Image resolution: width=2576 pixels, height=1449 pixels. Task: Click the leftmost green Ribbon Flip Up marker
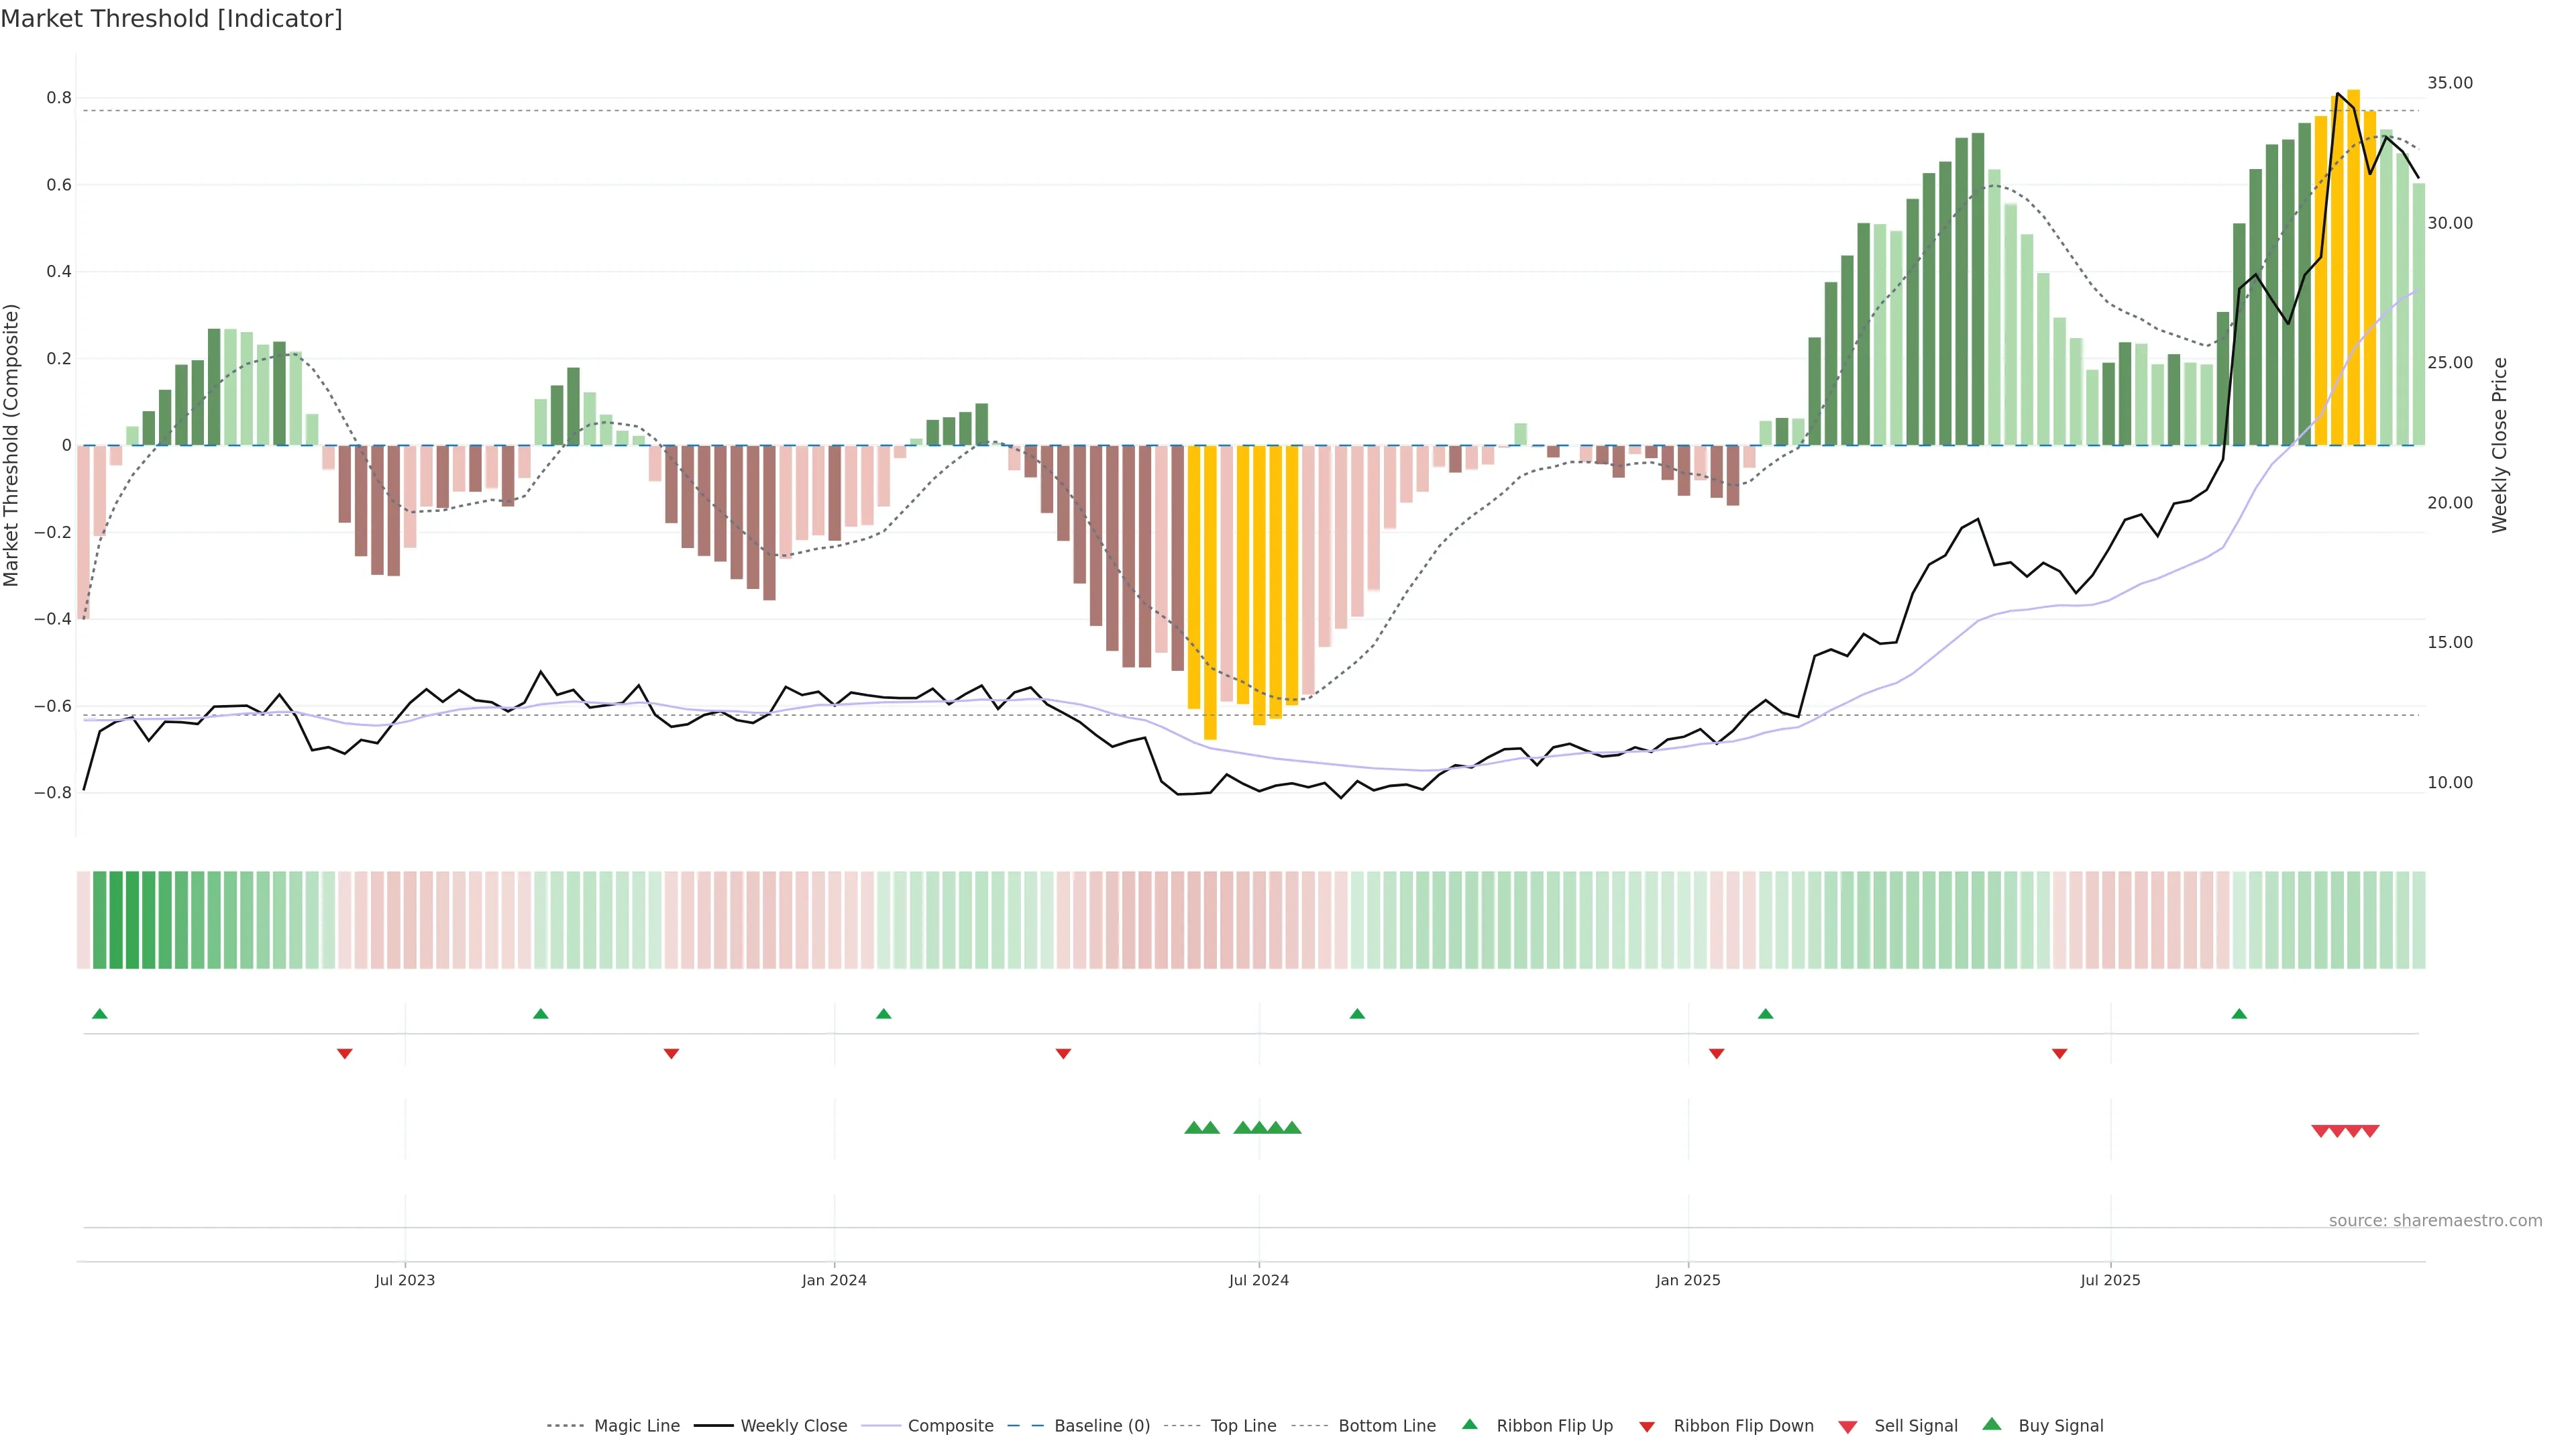99,1014
